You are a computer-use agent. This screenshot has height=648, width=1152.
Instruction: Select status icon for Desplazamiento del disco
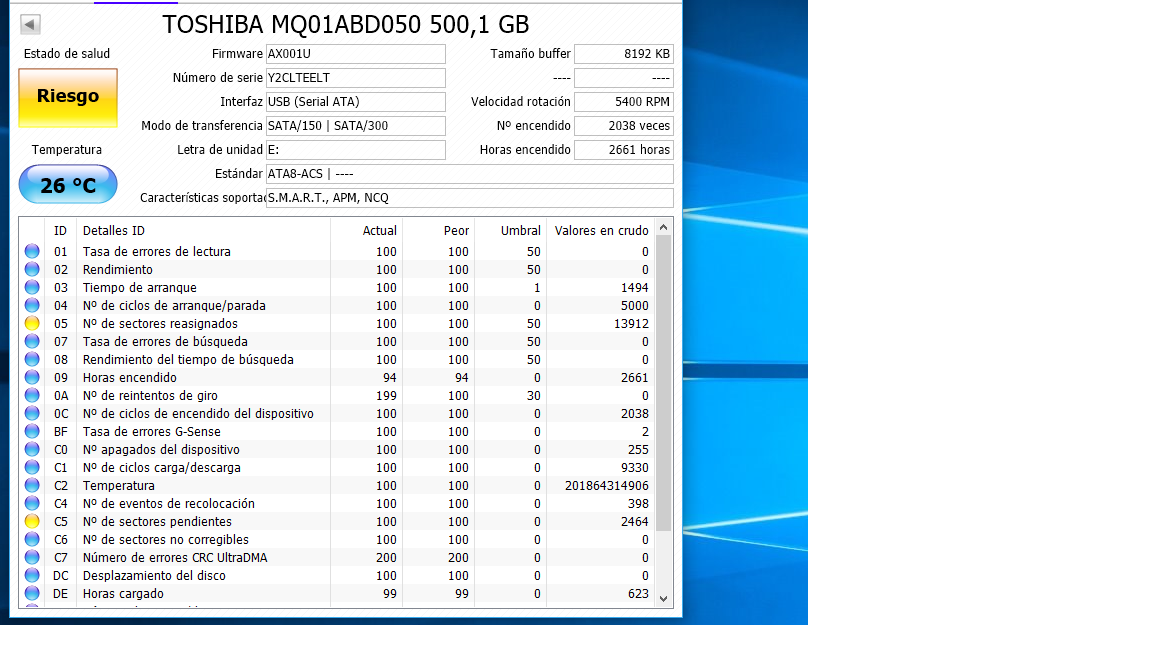click(x=32, y=575)
